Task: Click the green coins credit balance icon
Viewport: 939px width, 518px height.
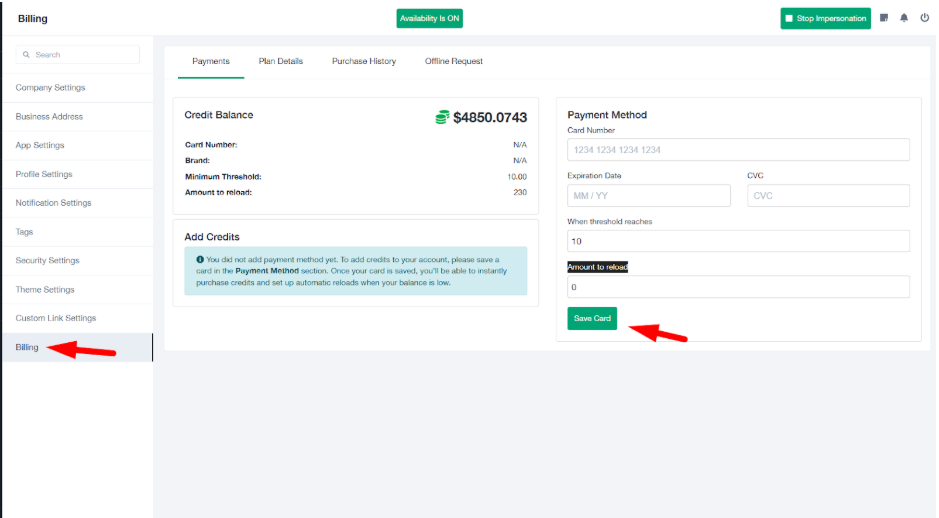Action: point(442,117)
